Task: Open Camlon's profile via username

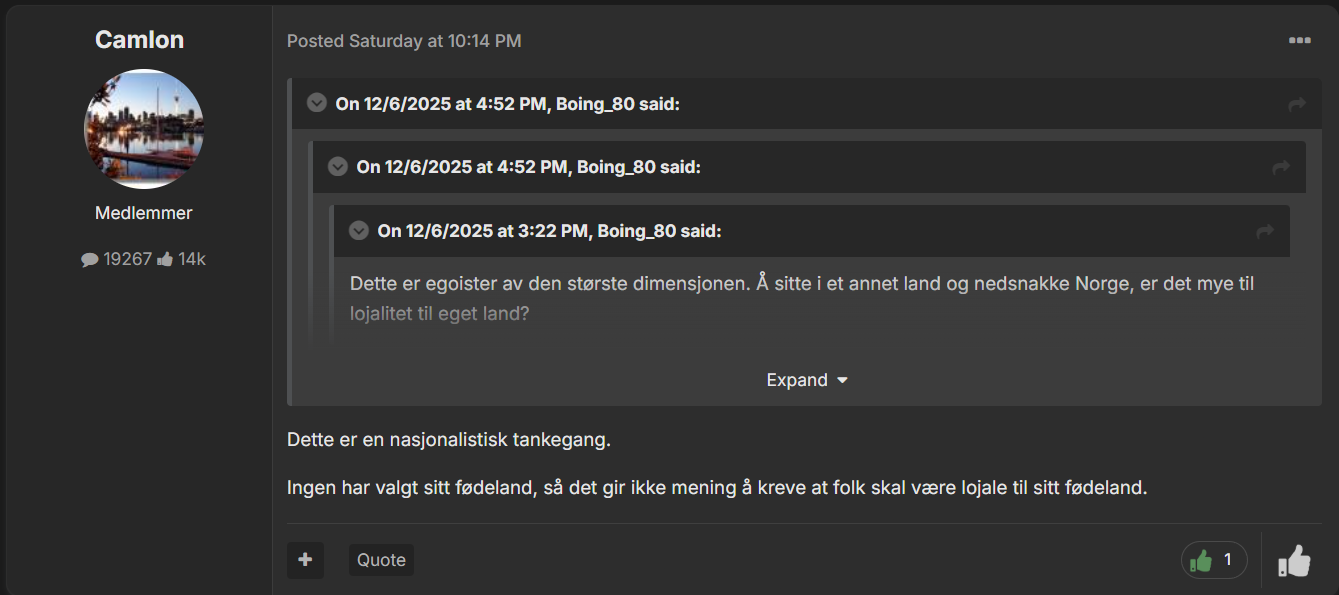Action: tap(139, 40)
